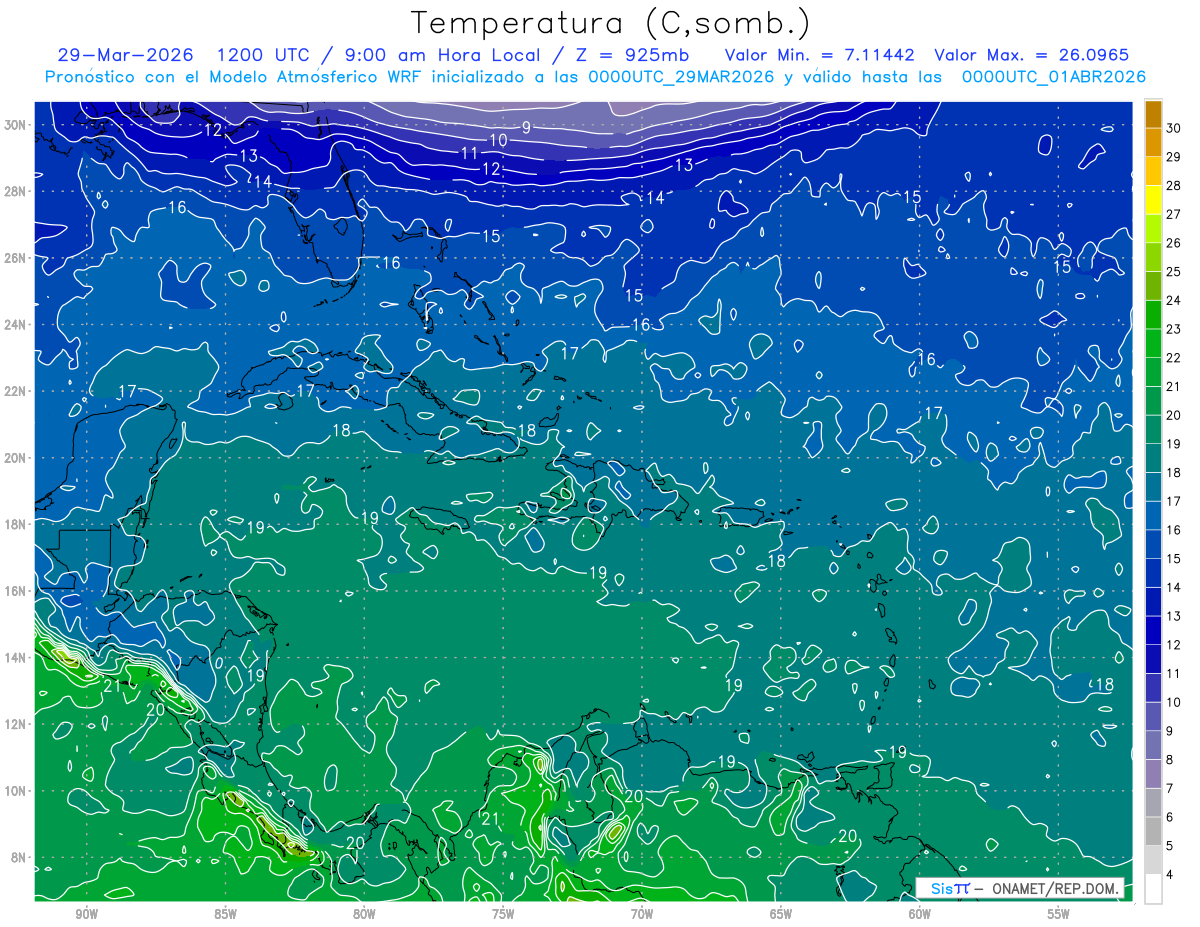The width and height of the screenshot is (1200, 927).
Task: Select the green 23 degree legend swatch
Action: (1153, 316)
